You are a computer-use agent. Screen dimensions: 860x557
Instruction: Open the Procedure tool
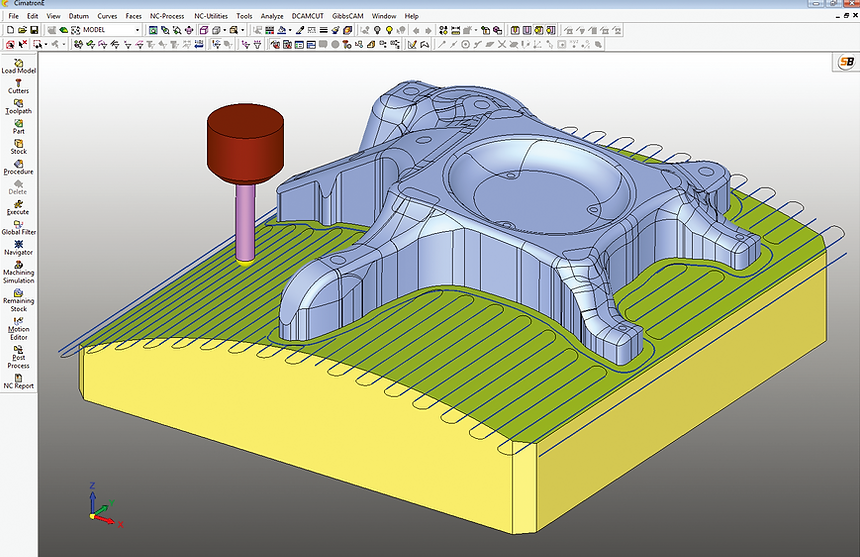coord(18,166)
